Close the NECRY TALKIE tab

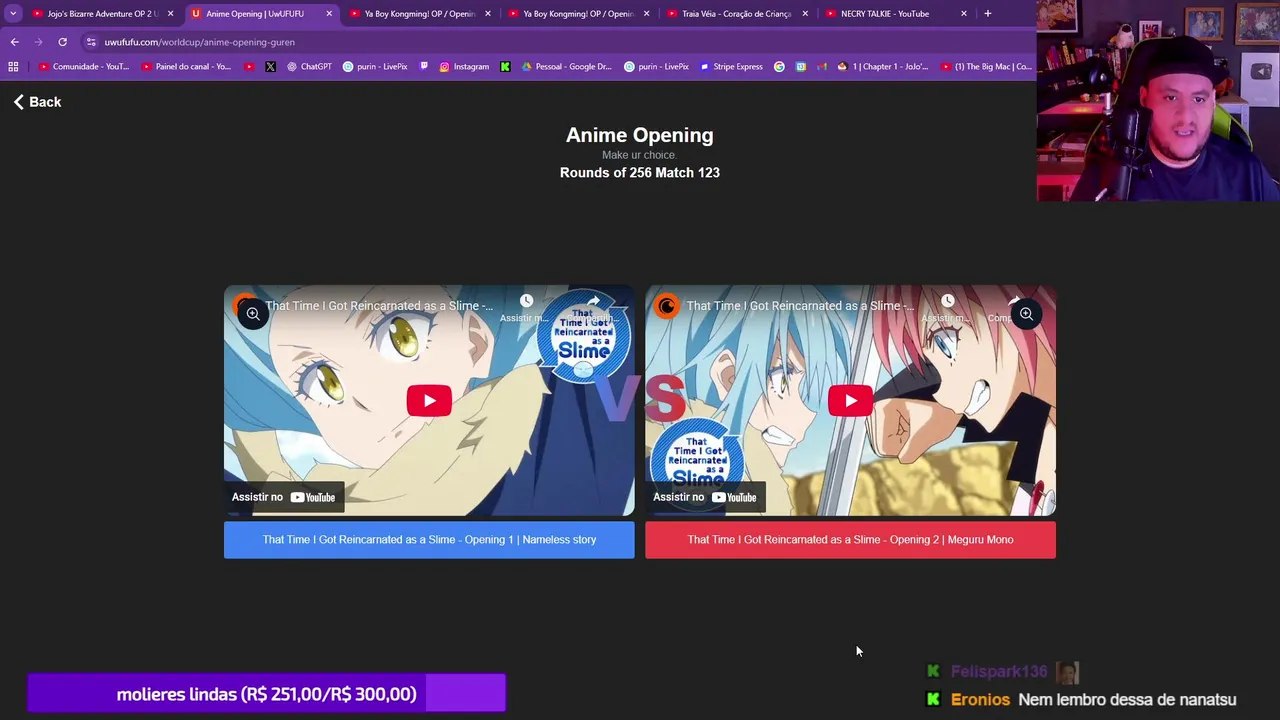964,14
